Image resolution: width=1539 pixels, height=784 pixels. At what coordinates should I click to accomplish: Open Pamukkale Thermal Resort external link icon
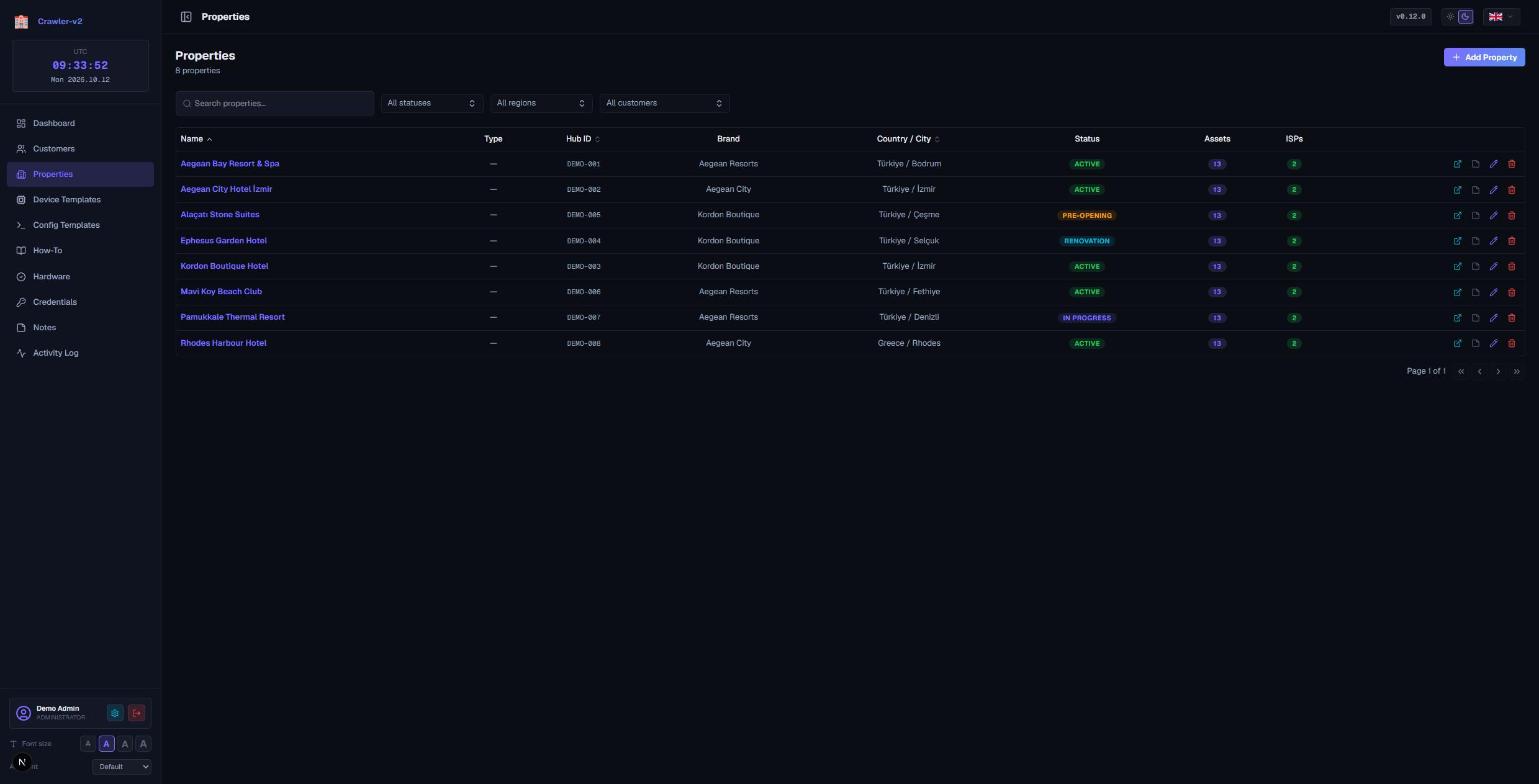(1457, 318)
